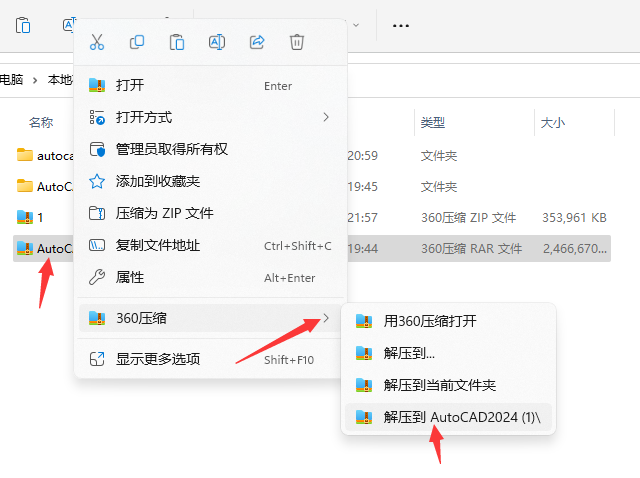The image size is (640, 478).
Task: Click 电脑 in the address breadcrumb
Action: point(11,79)
